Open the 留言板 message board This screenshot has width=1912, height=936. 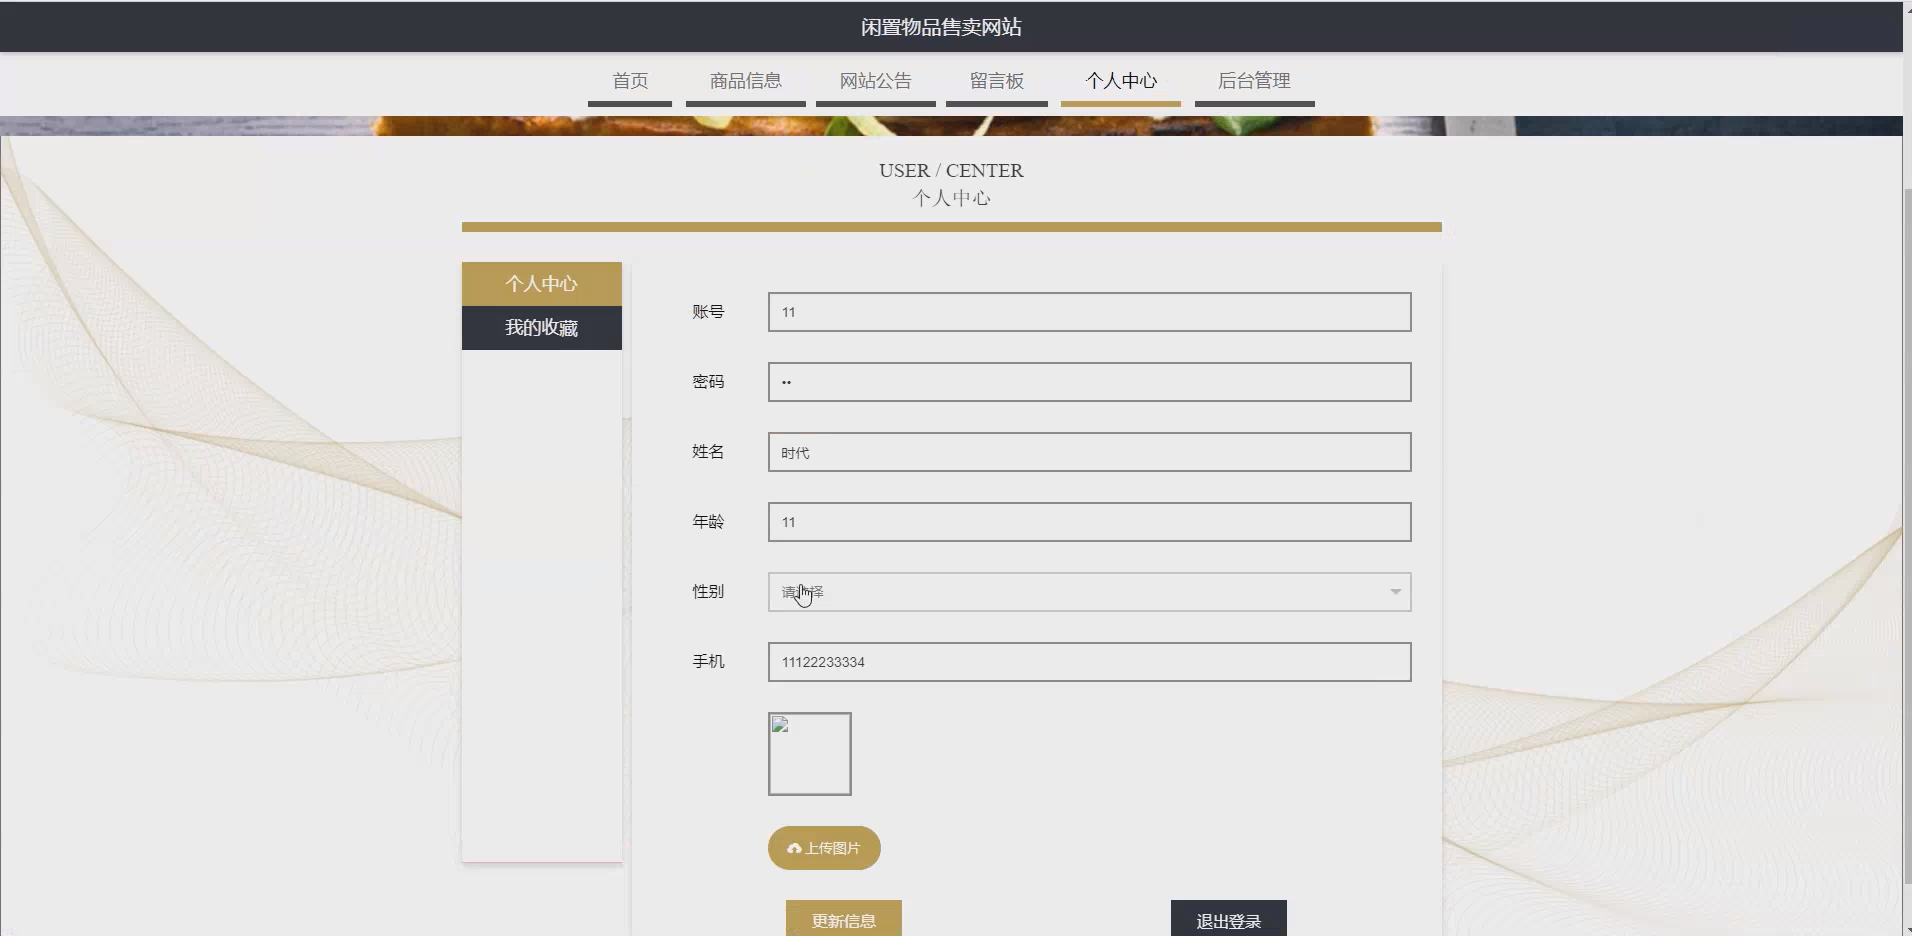(x=997, y=81)
